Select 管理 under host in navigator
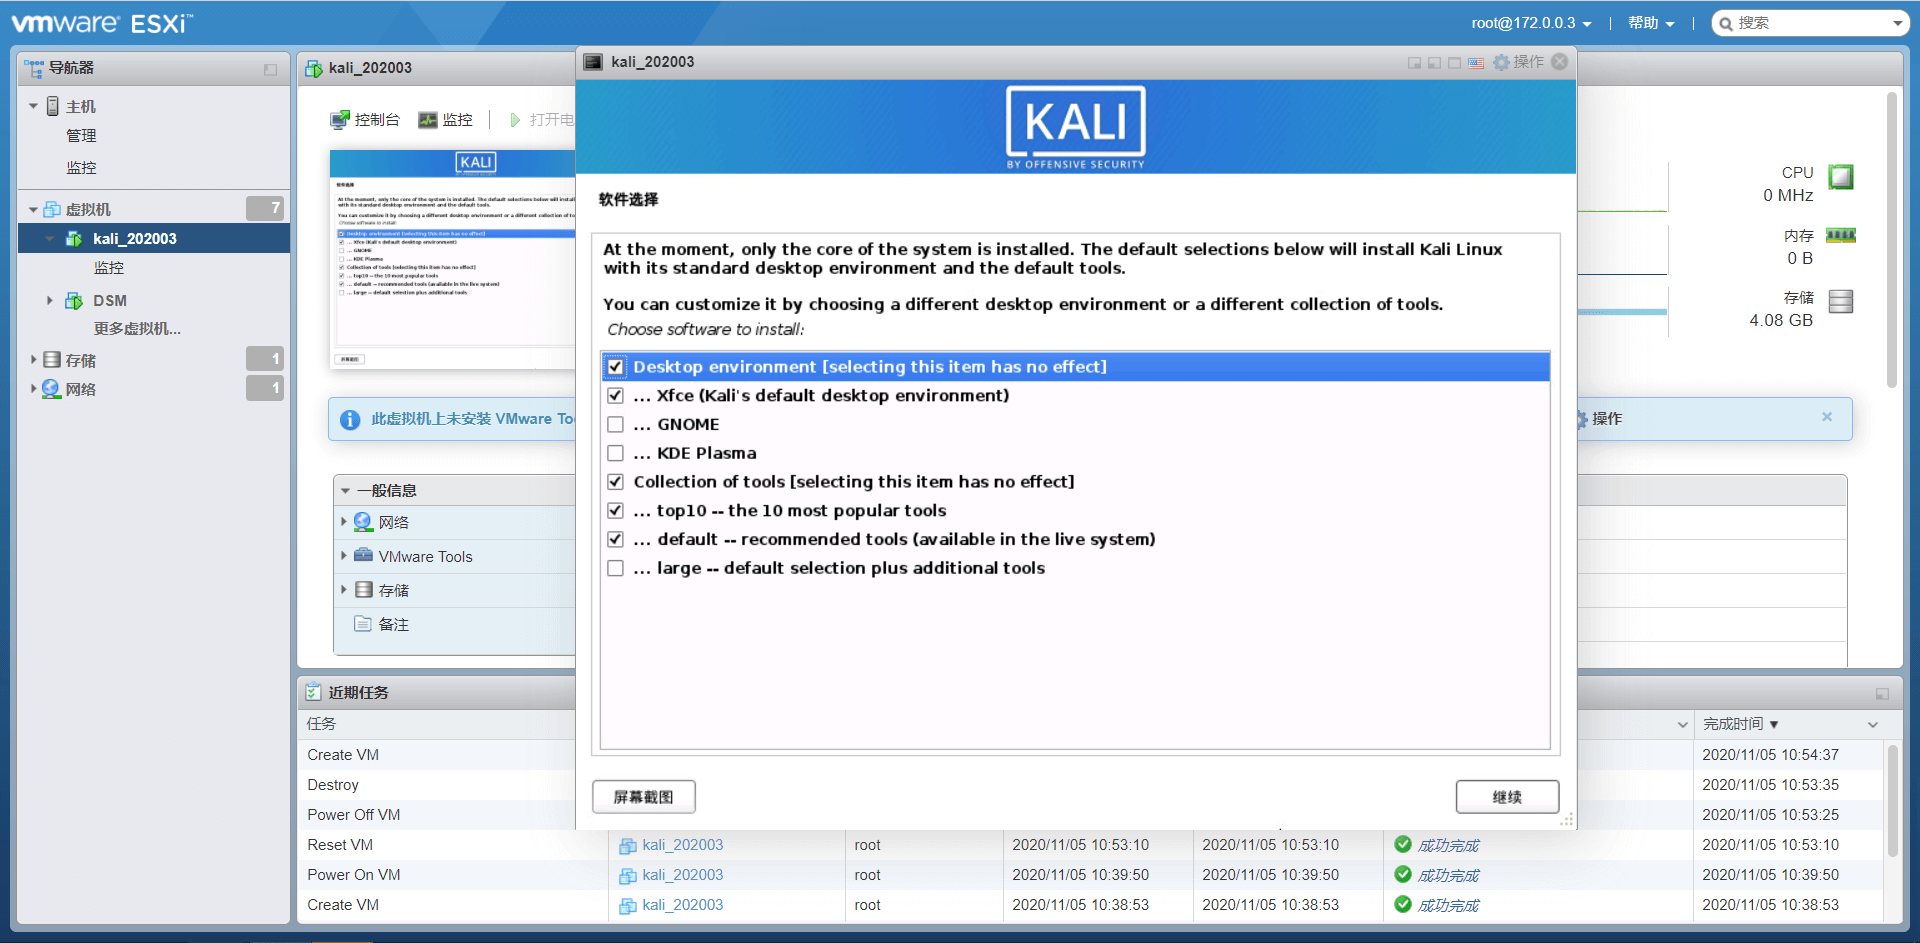This screenshot has width=1920, height=943. tap(81, 136)
